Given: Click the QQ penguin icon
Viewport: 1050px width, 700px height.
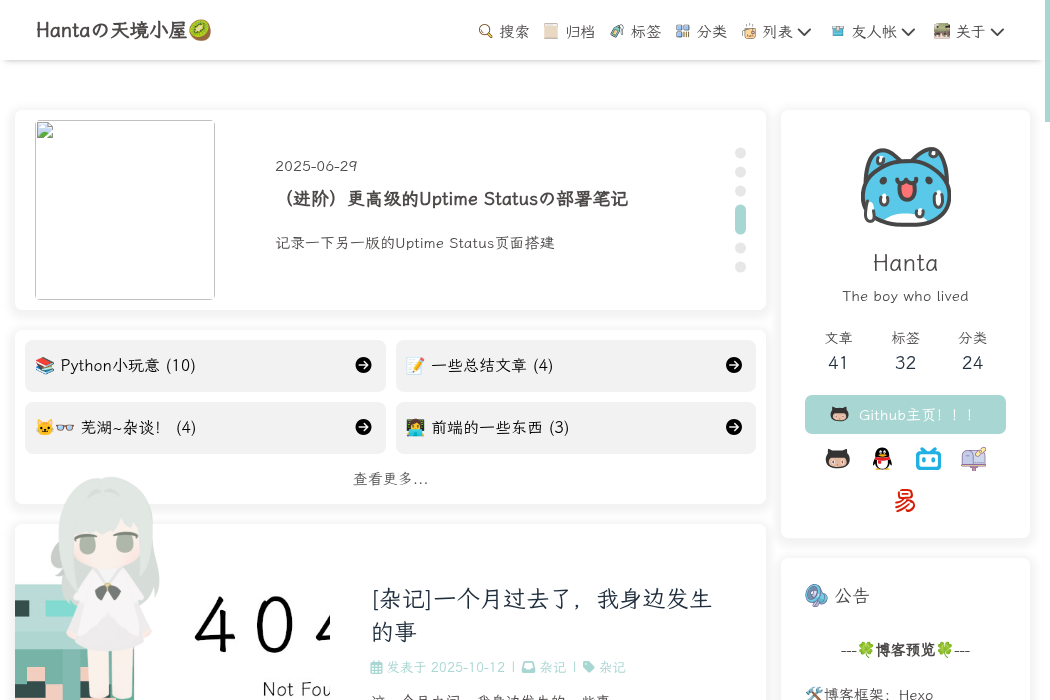Looking at the screenshot, I should [x=882, y=459].
